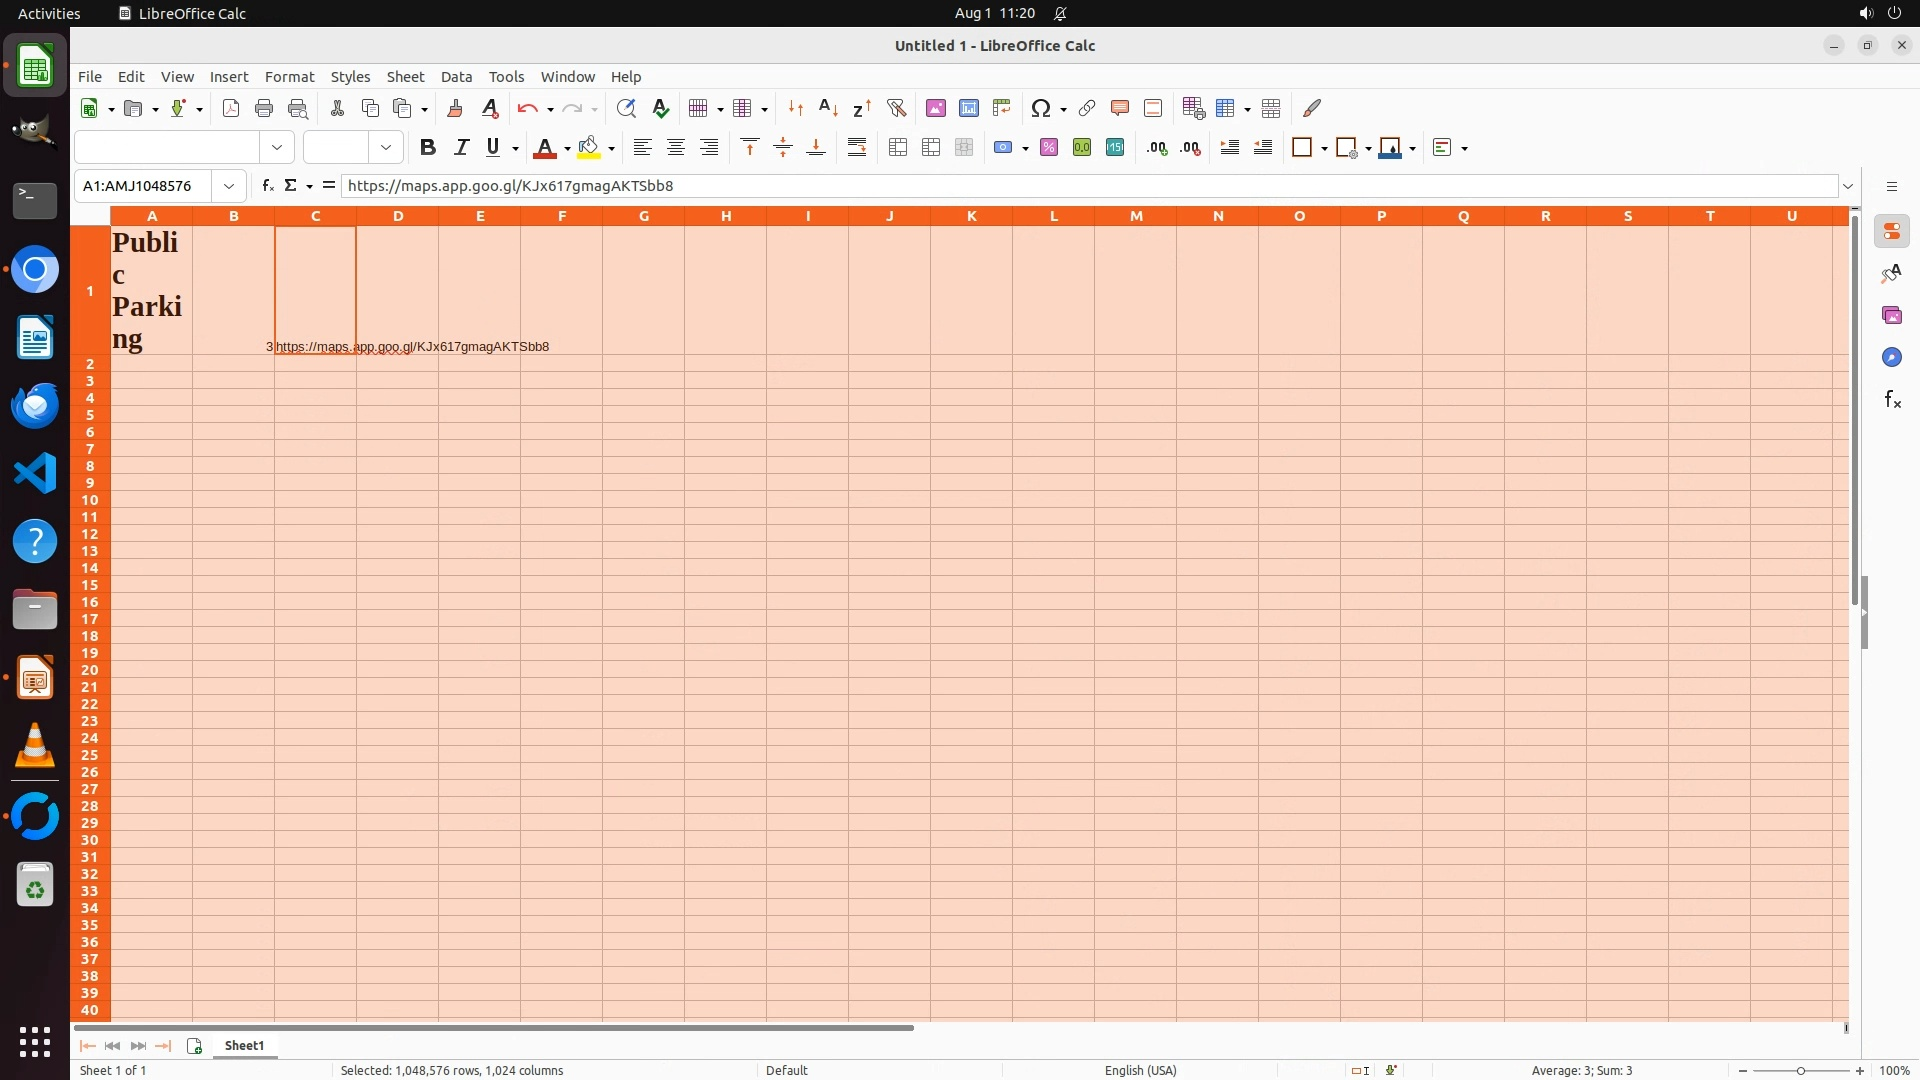Open the Function Wizard beside the formula bar
Screen dimensions: 1920x1080
(x=267, y=186)
